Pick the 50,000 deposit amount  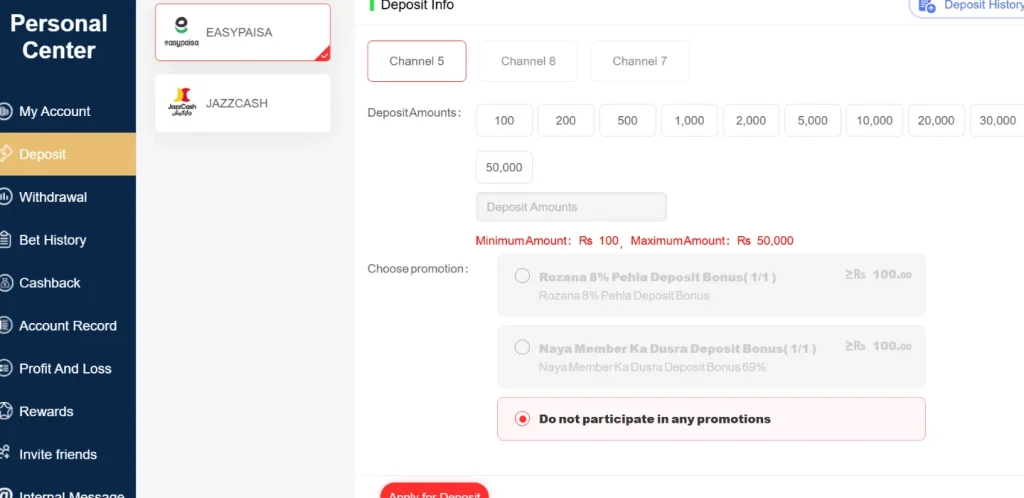point(504,167)
